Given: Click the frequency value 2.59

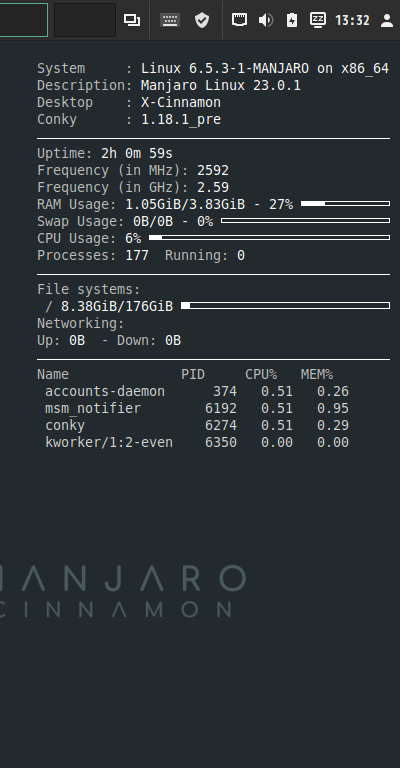Looking at the screenshot, I should pyautogui.click(x=213, y=188).
